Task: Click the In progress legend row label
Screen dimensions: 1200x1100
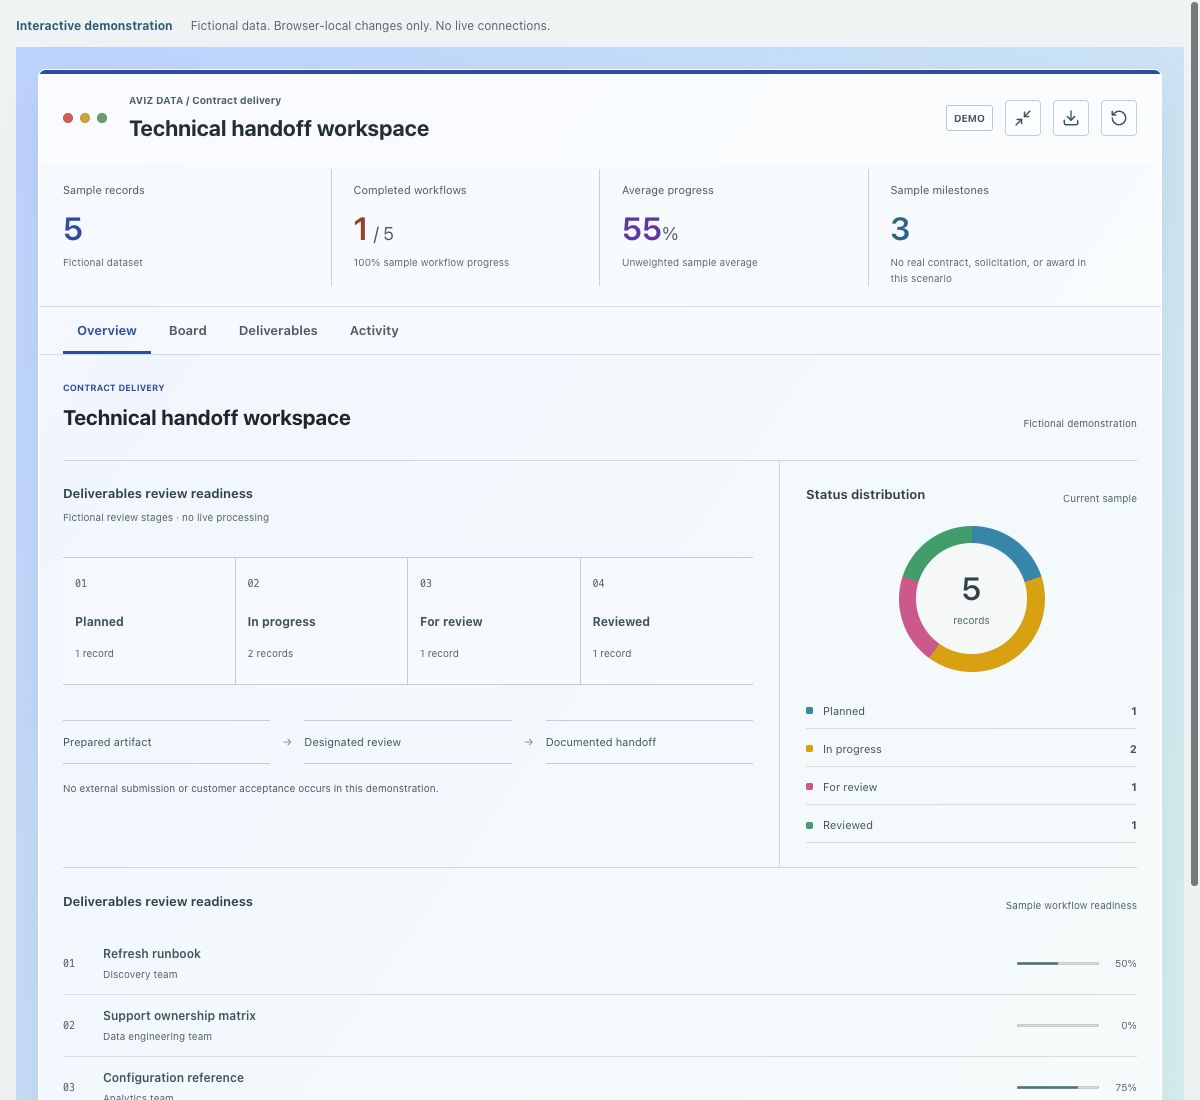Action: click(x=852, y=749)
